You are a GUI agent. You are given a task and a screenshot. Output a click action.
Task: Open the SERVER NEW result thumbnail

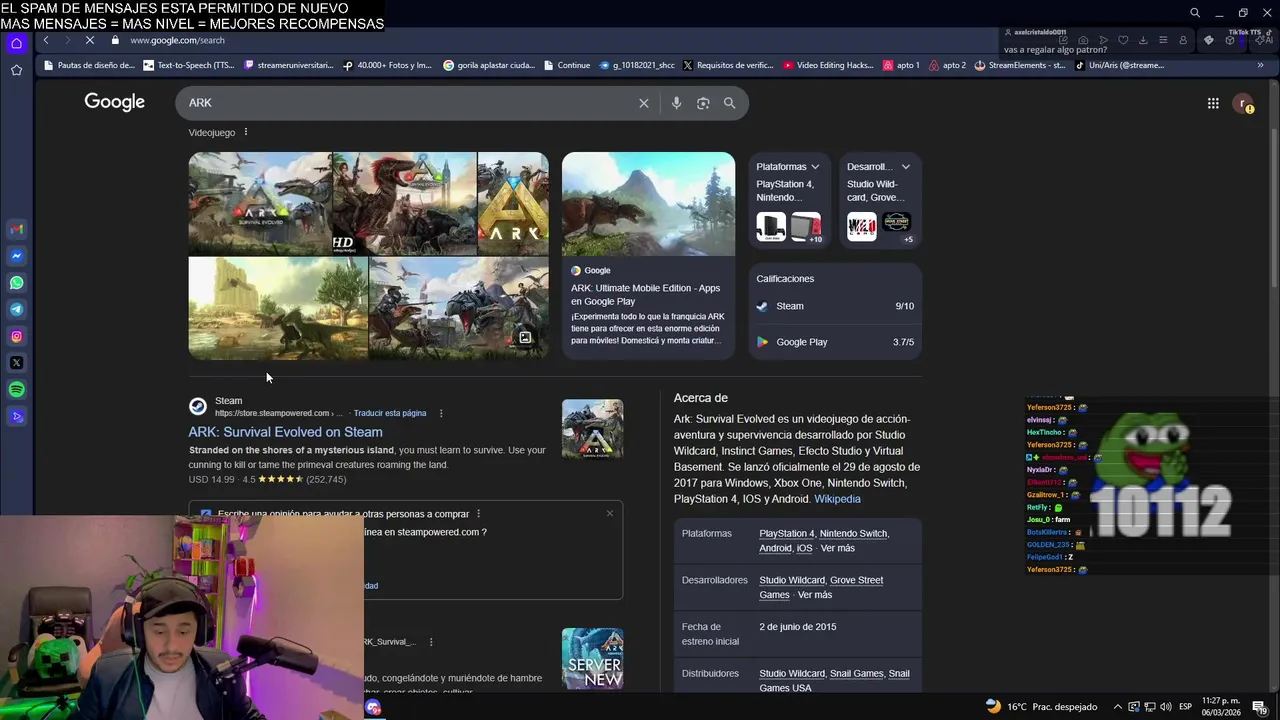592,658
